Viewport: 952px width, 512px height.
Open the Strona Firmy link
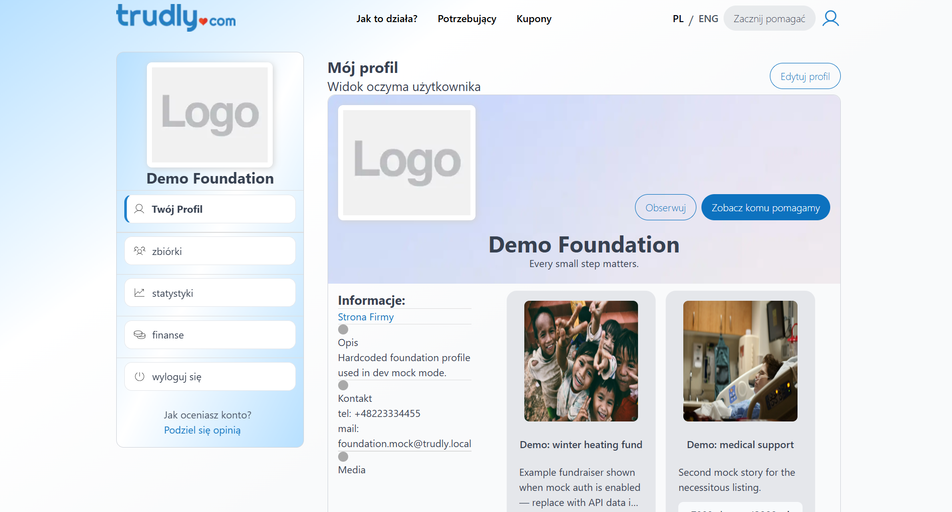(x=366, y=317)
